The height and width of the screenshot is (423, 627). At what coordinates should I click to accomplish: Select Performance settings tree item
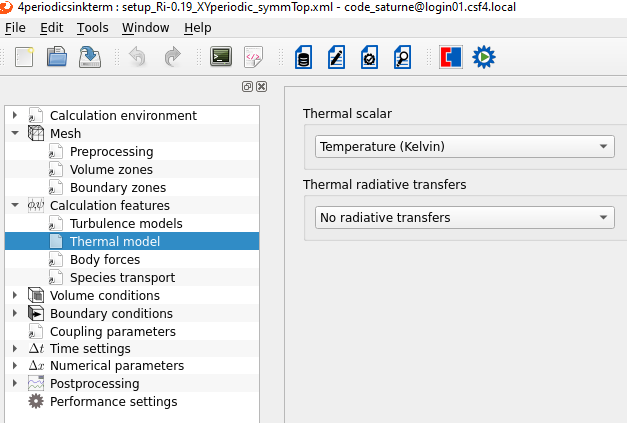(113, 401)
